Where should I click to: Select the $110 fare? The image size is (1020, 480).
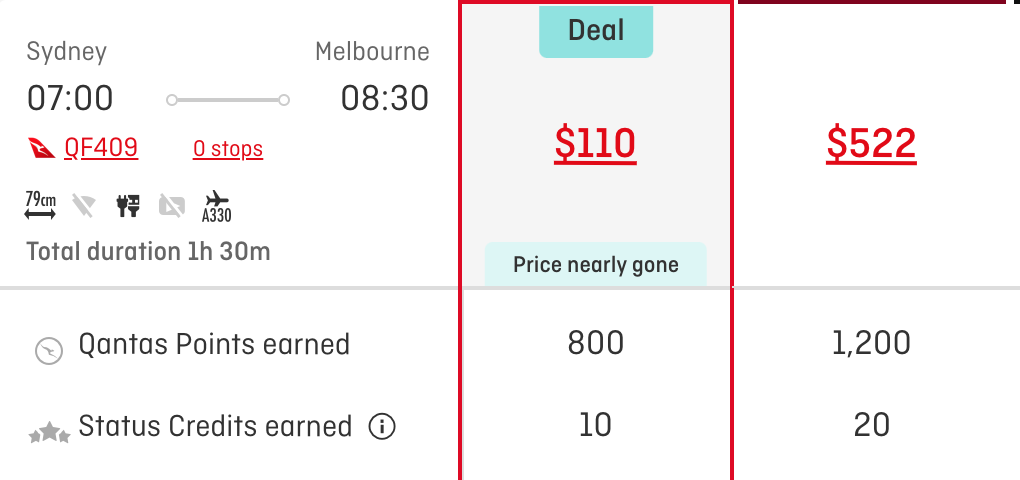[595, 143]
